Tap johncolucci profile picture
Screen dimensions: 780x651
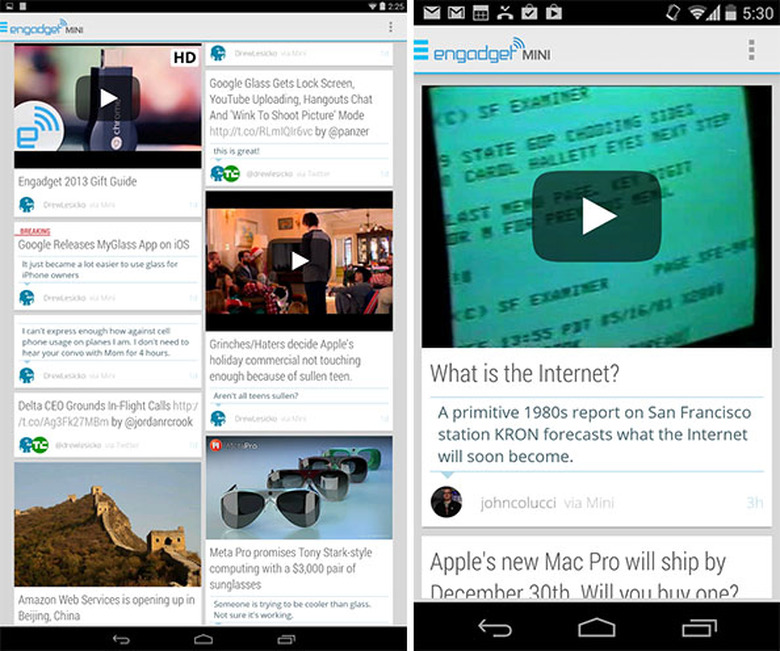click(446, 502)
